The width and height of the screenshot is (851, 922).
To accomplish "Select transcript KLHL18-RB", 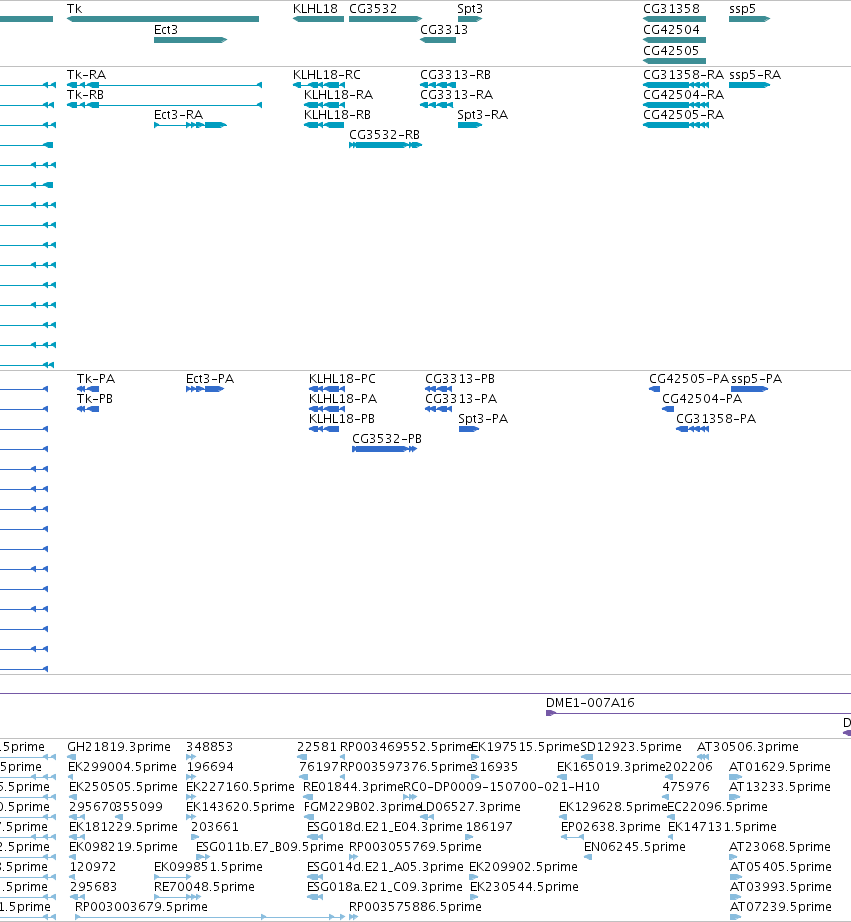I will coord(325,125).
